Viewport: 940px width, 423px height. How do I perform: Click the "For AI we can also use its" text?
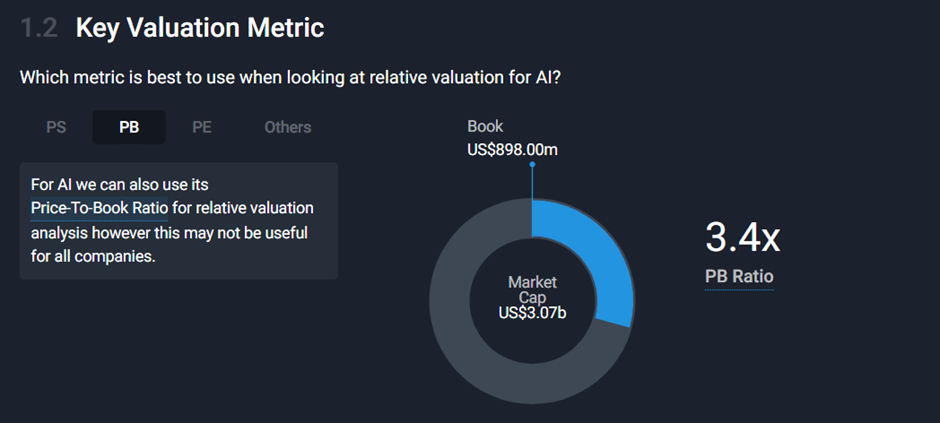coord(119,185)
